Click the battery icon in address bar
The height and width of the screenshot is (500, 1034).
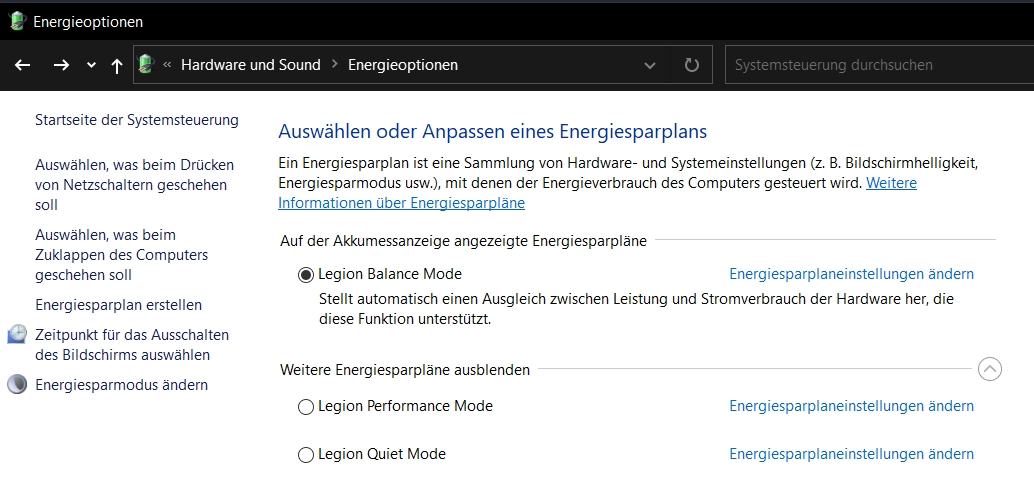(146, 65)
